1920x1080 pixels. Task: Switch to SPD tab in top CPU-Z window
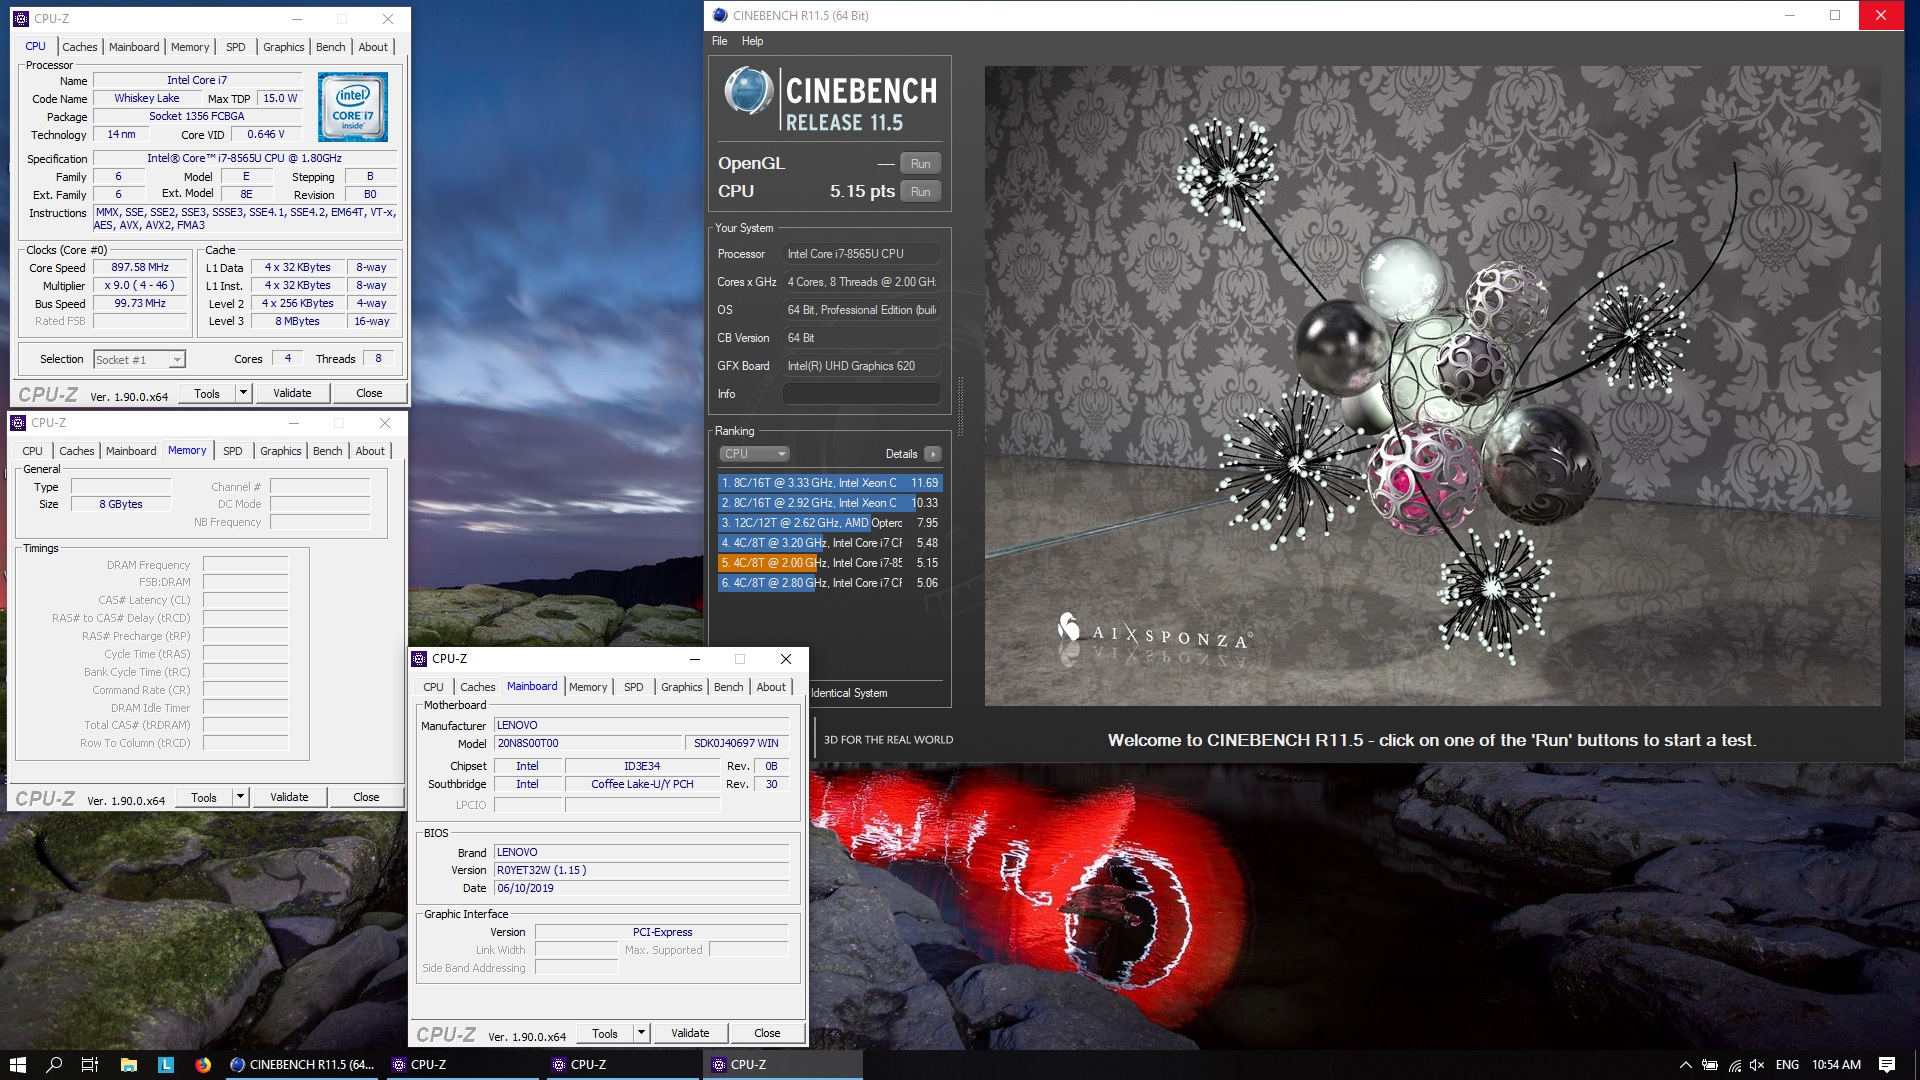coord(235,47)
